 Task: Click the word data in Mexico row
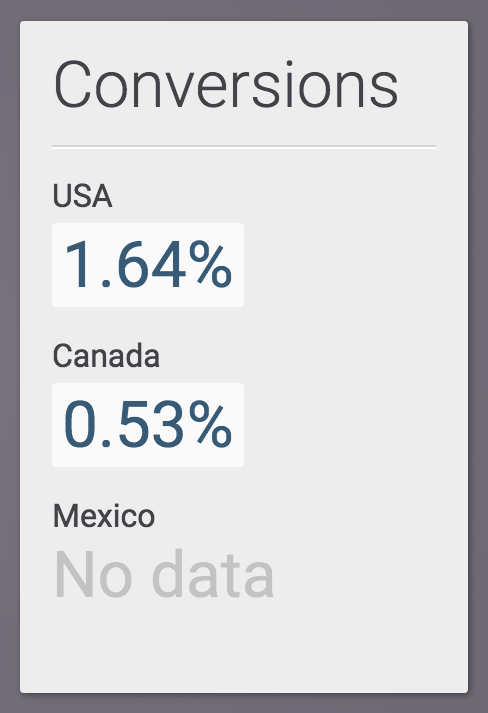tap(213, 574)
